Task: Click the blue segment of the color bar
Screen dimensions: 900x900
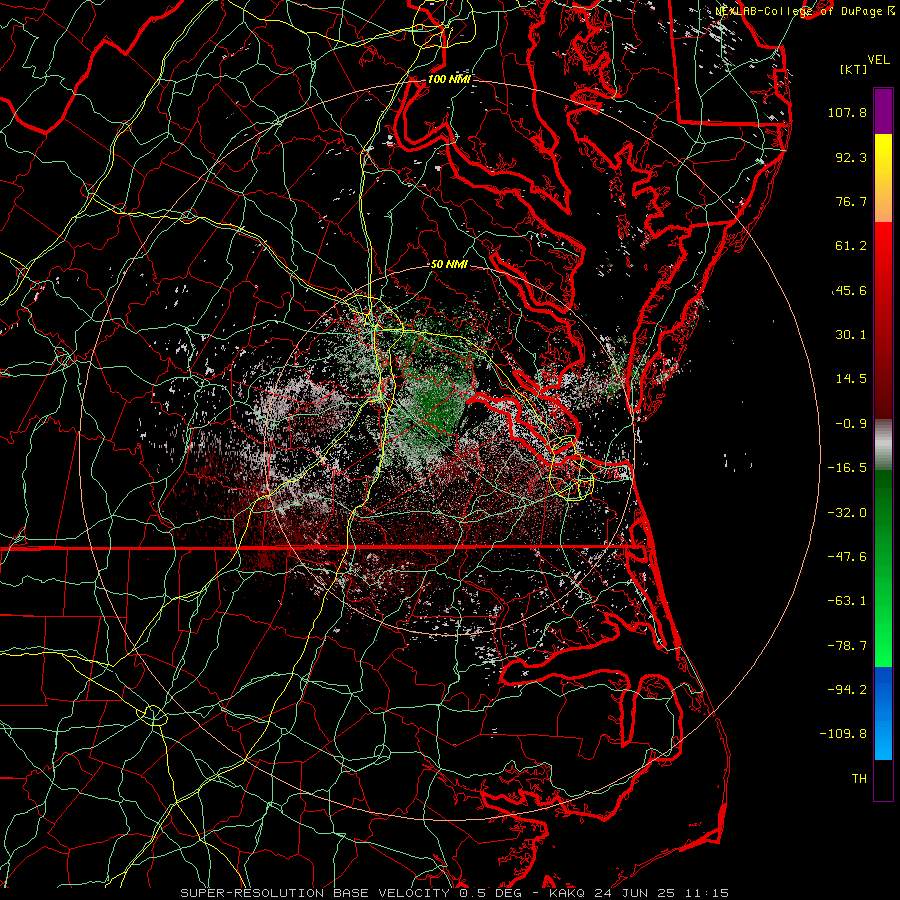Action: [x=883, y=713]
